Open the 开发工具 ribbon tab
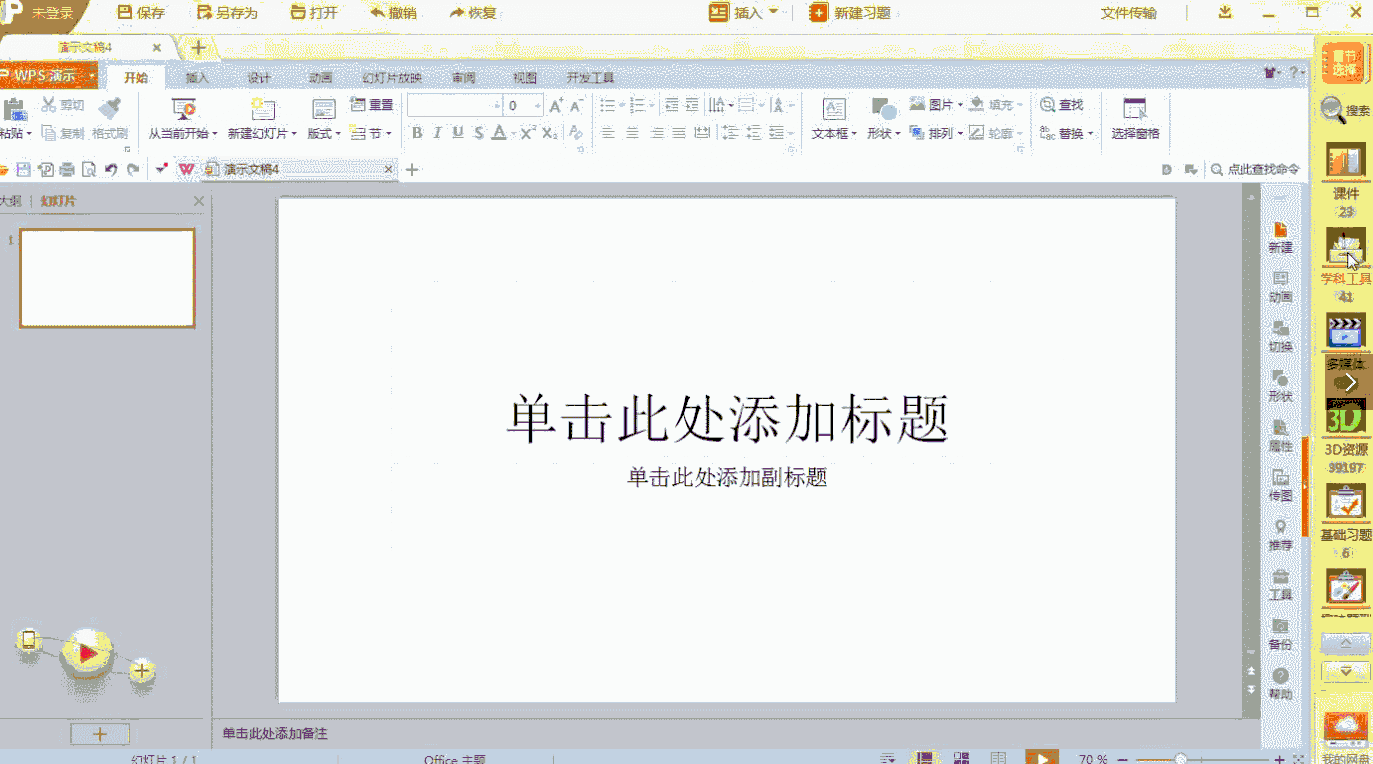Image resolution: width=1373 pixels, height=764 pixels. coord(590,78)
